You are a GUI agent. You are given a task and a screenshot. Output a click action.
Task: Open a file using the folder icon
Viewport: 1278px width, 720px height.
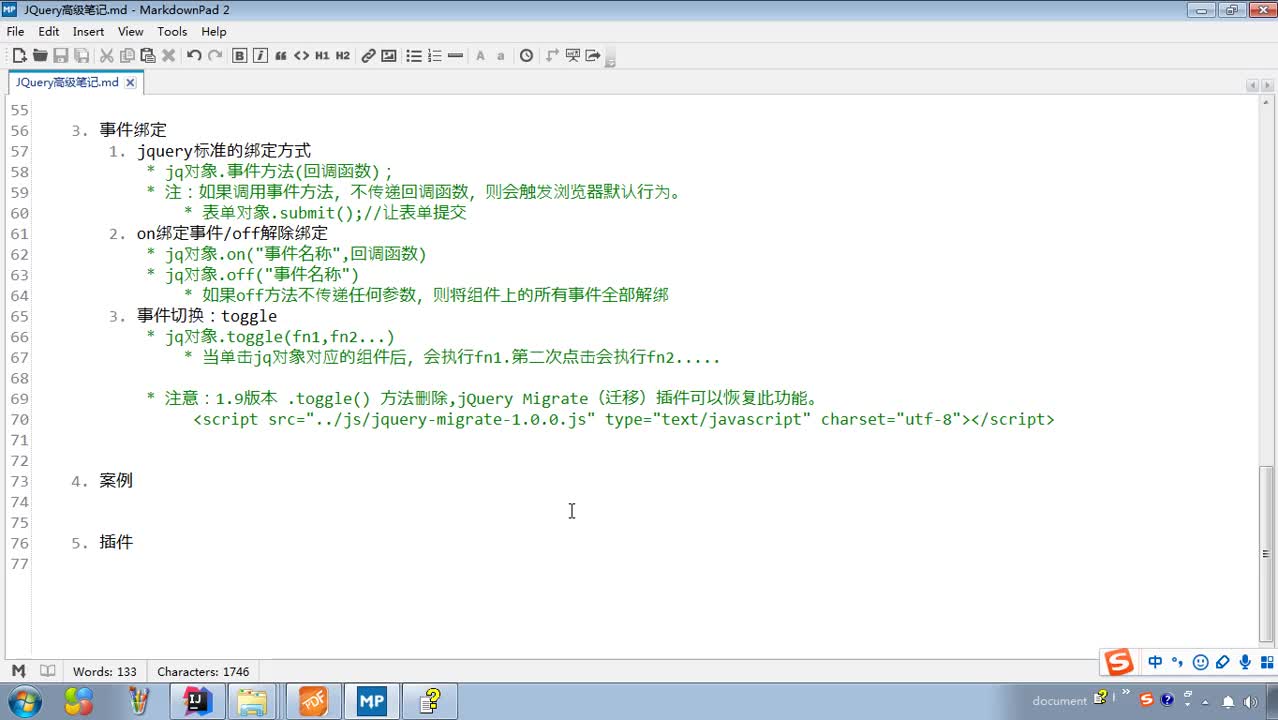[x=40, y=56]
